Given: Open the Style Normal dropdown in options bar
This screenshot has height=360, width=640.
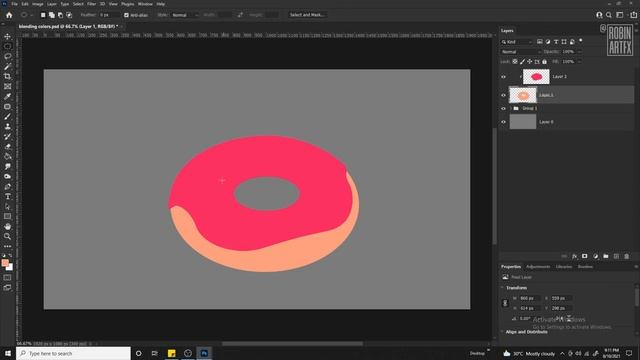Looking at the screenshot, I should [184, 15].
